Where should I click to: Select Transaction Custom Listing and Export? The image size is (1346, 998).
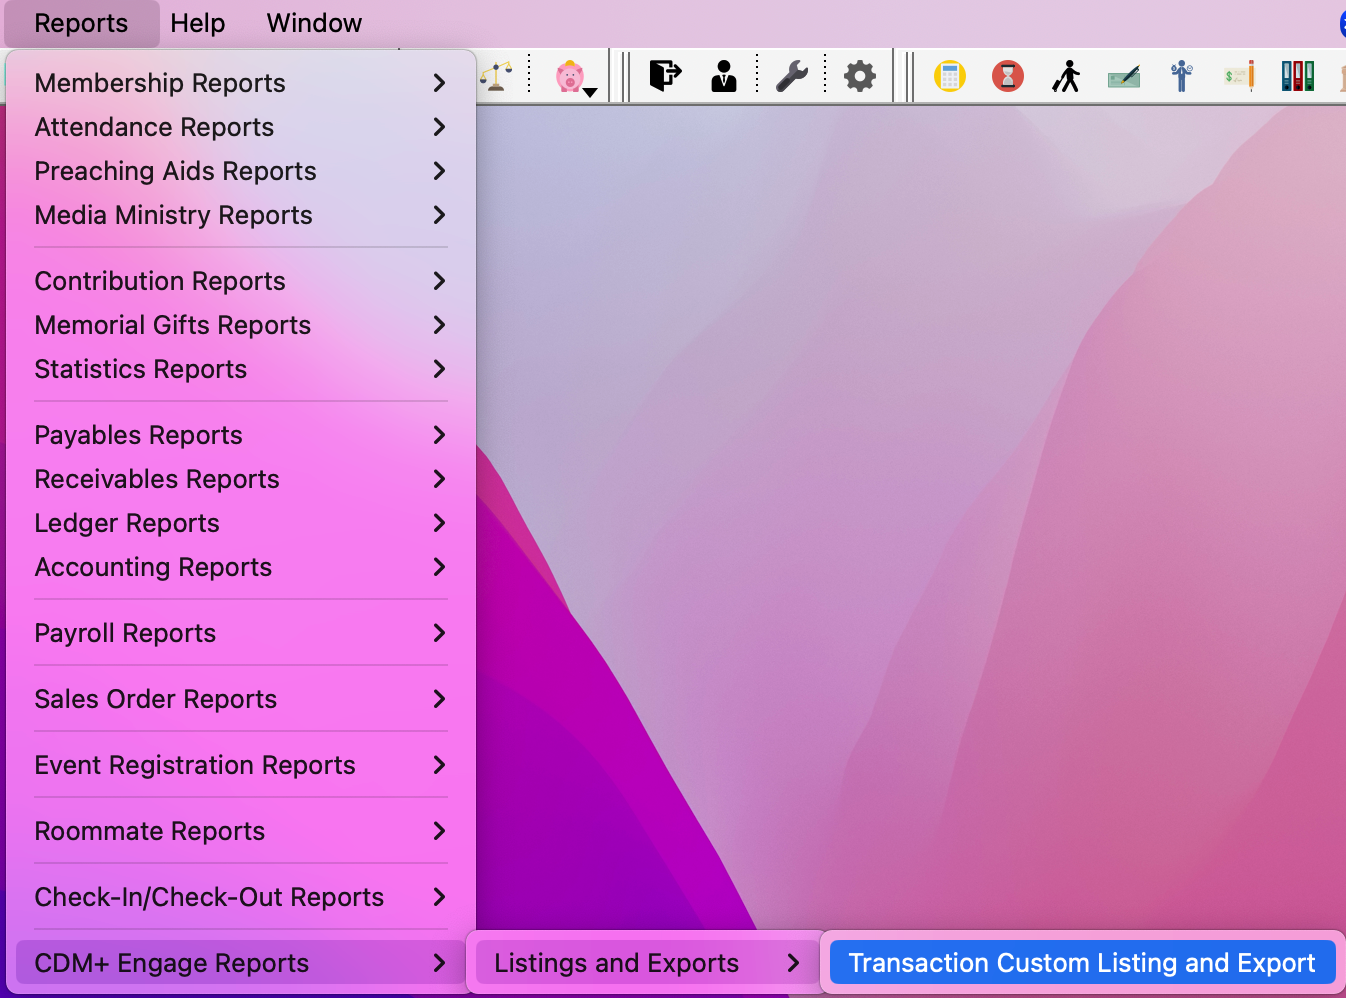pyautogui.click(x=1081, y=962)
